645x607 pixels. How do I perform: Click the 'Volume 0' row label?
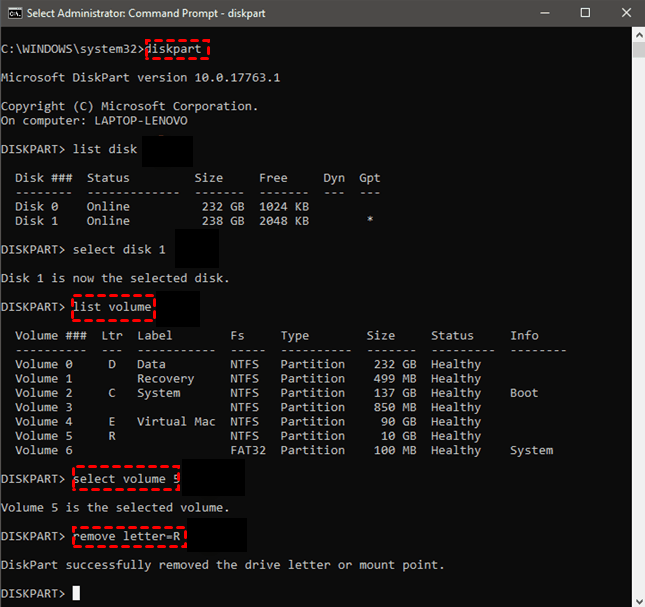(44, 364)
